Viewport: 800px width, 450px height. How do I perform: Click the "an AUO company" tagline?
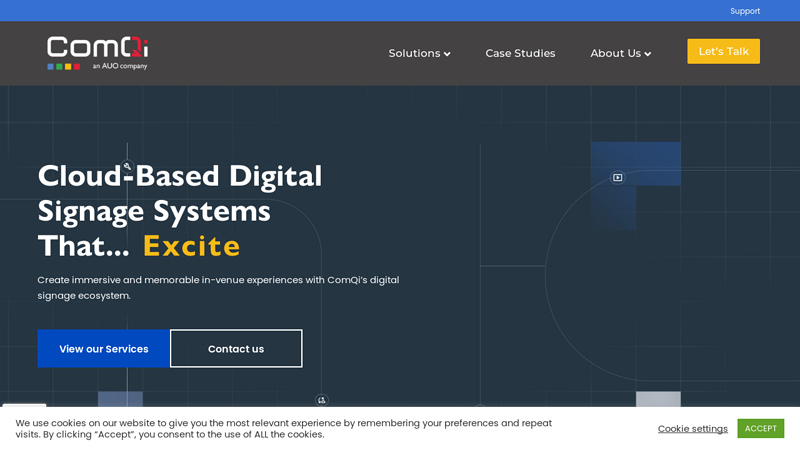[x=120, y=66]
